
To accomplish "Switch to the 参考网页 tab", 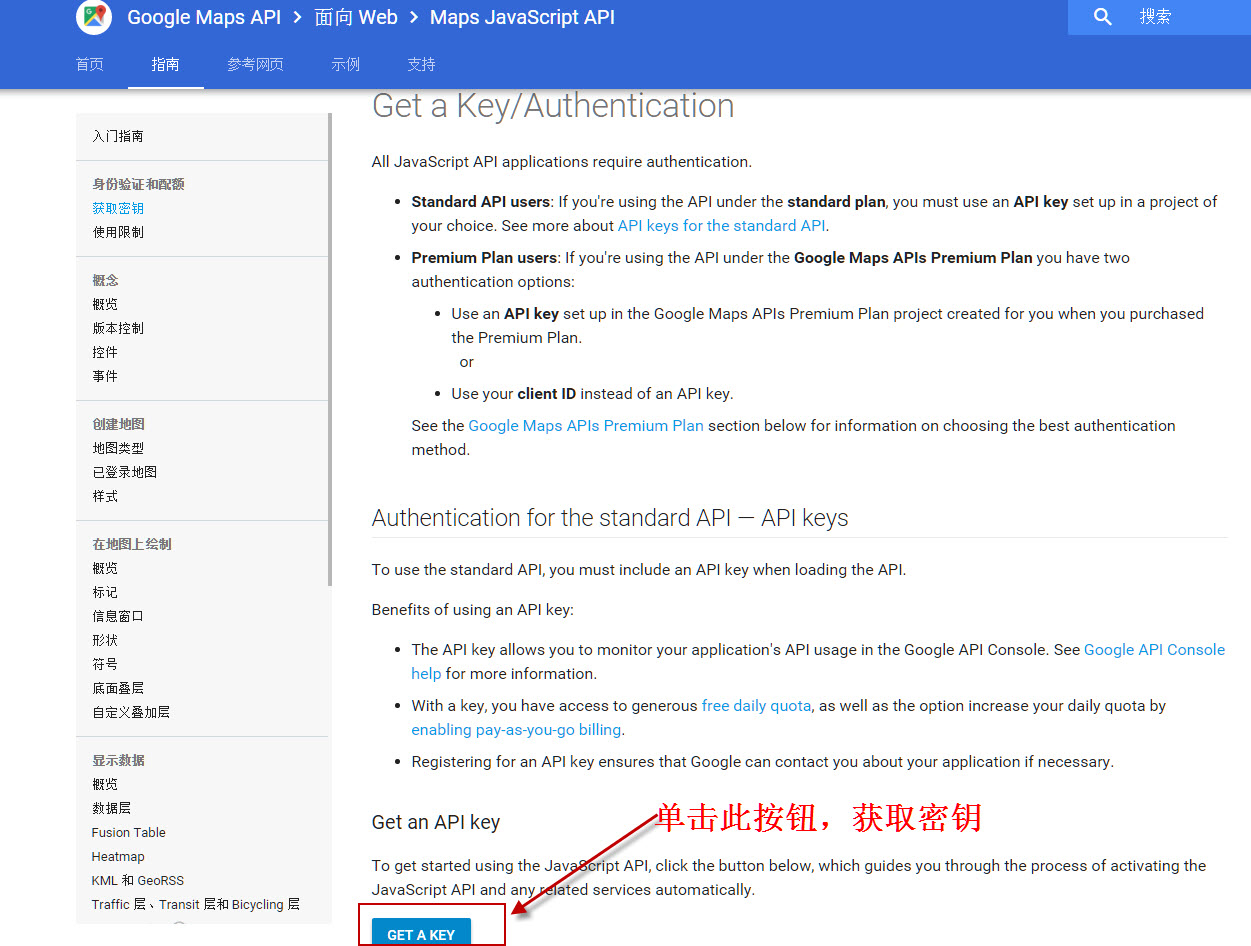I will tap(255, 64).
